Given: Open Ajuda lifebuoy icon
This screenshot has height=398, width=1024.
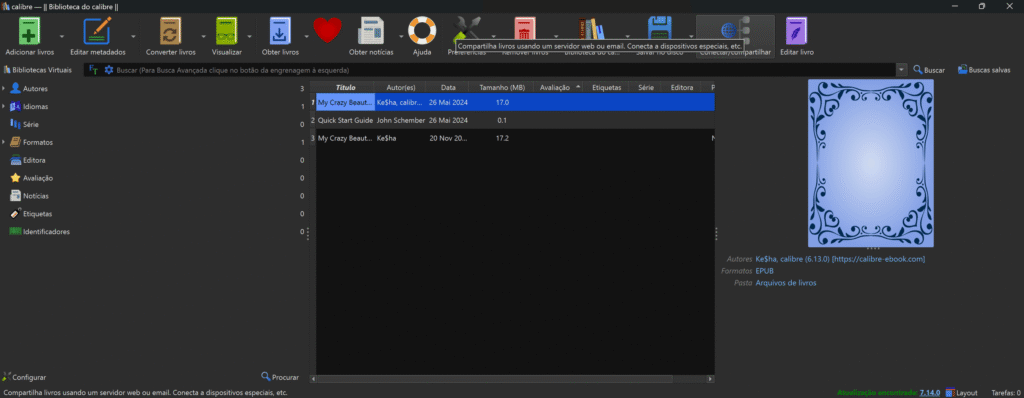Looking at the screenshot, I should pos(422,31).
